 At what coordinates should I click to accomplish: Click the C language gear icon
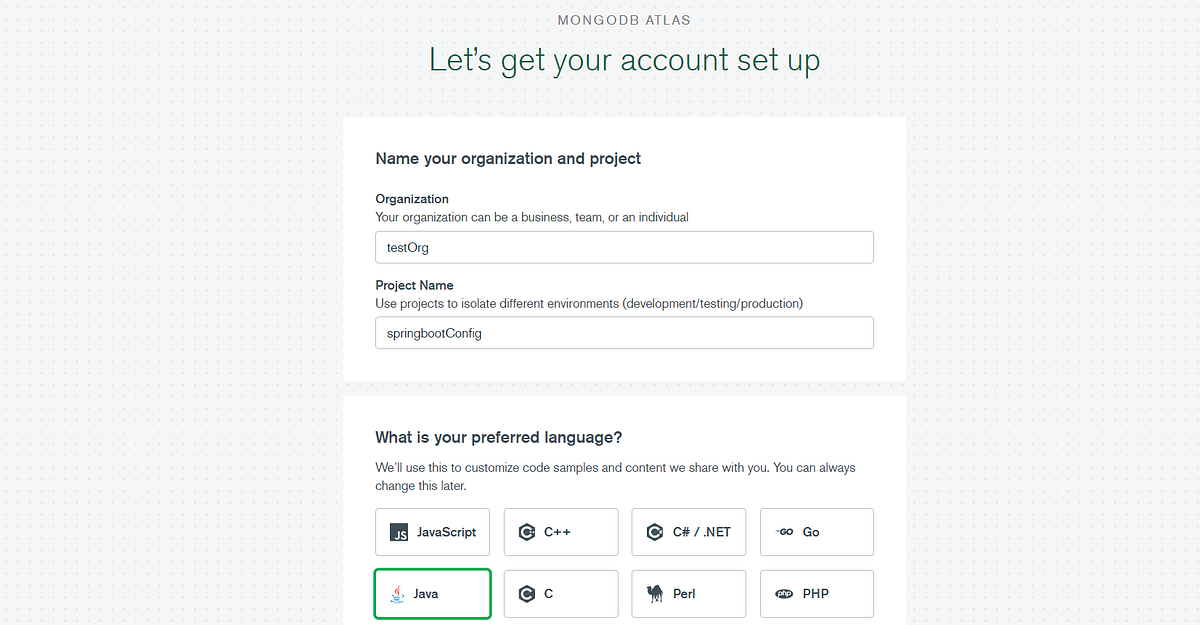[527, 593]
